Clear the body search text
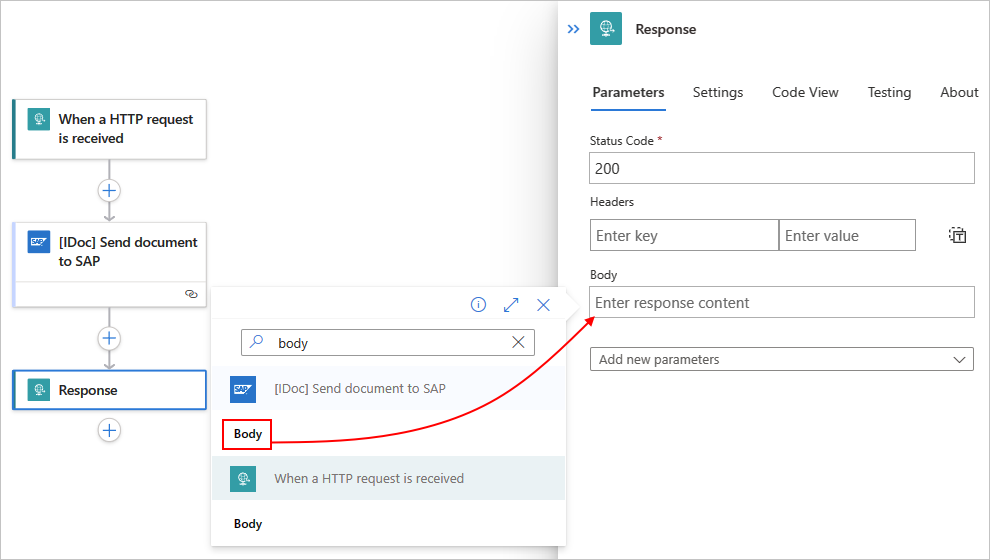This screenshot has width=990, height=560. [x=518, y=342]
